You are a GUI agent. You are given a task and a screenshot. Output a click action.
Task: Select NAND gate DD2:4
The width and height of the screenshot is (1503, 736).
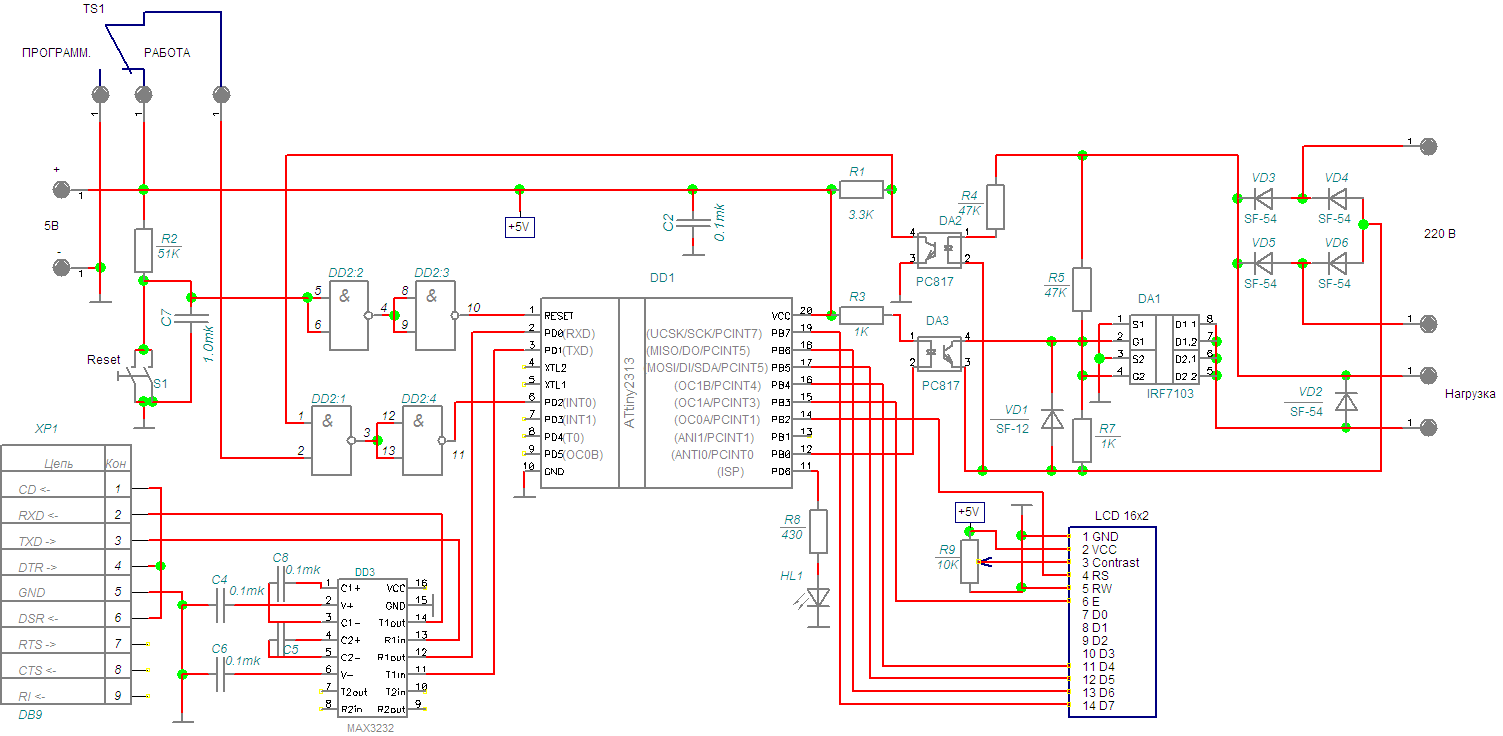coord(423,440)
